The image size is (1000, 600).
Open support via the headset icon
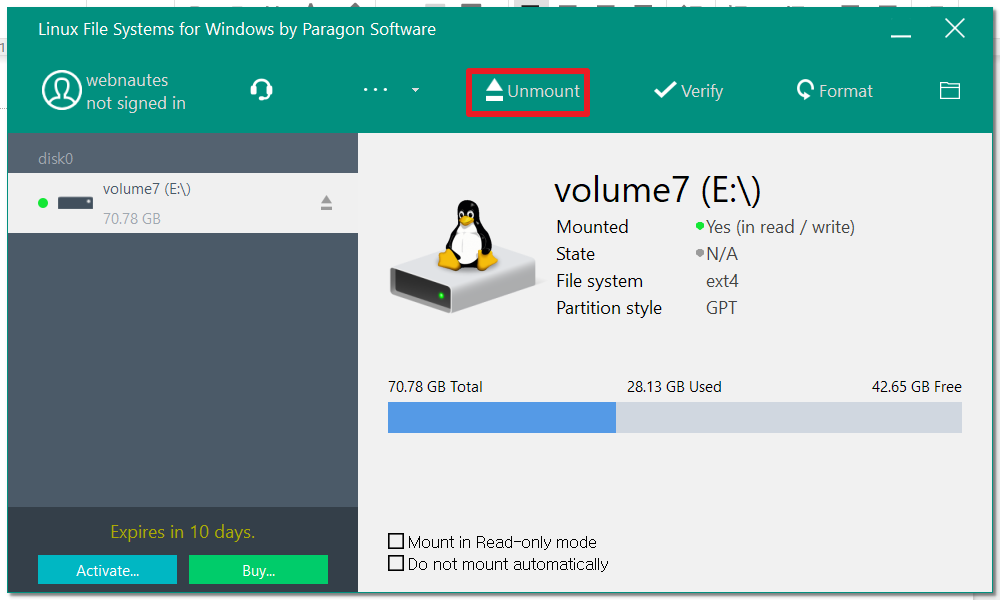click(x=261, y=90)
